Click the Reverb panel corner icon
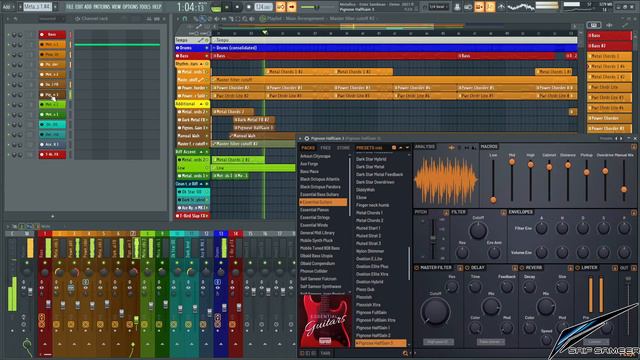 click(570, 268)
